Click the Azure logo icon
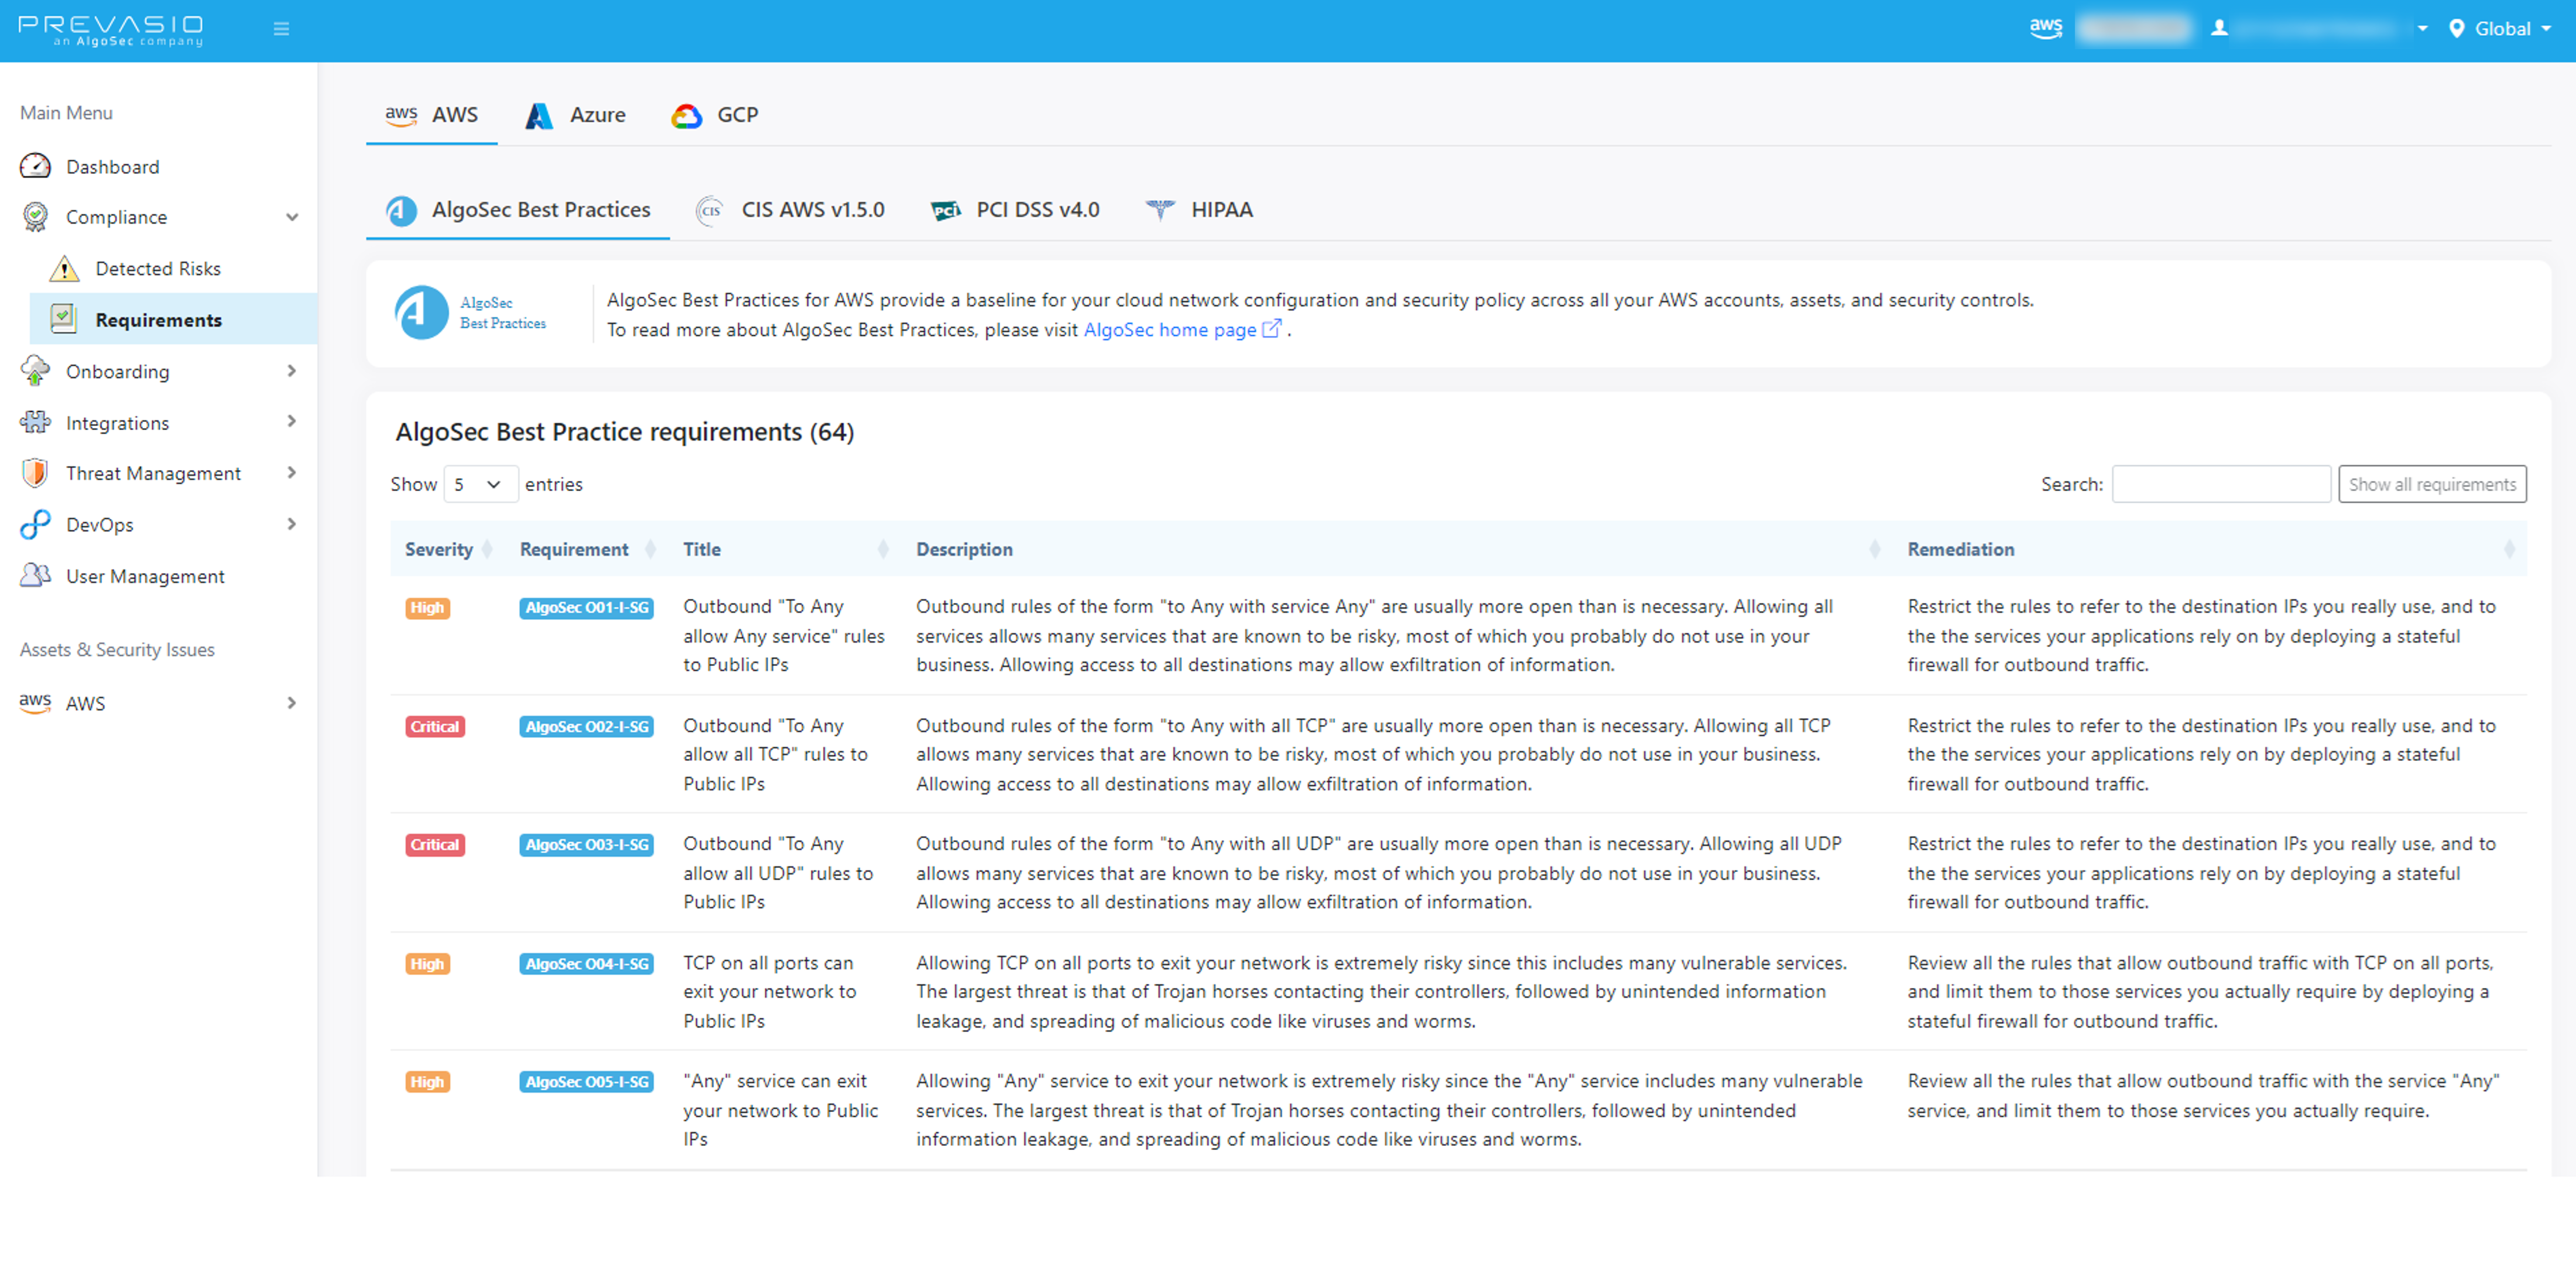 tap(539, 115)
